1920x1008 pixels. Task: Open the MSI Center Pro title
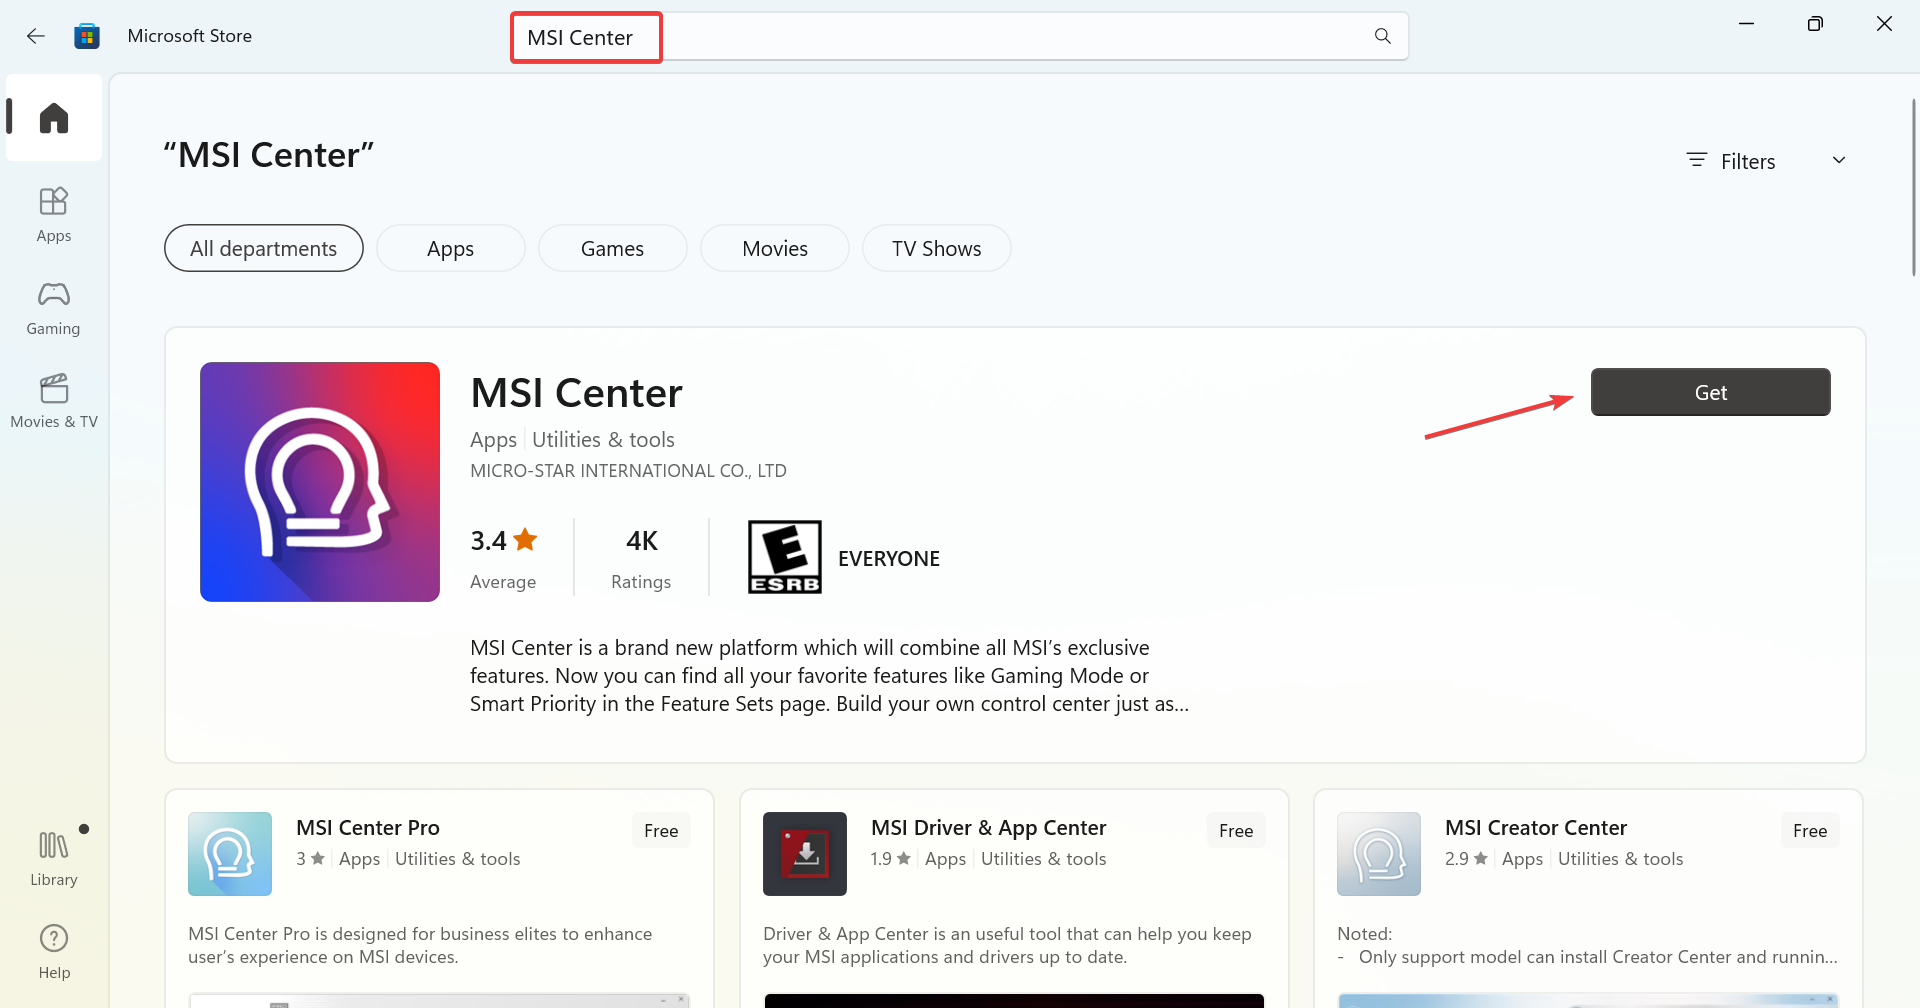pyautogui.click(x=368, y=828)
